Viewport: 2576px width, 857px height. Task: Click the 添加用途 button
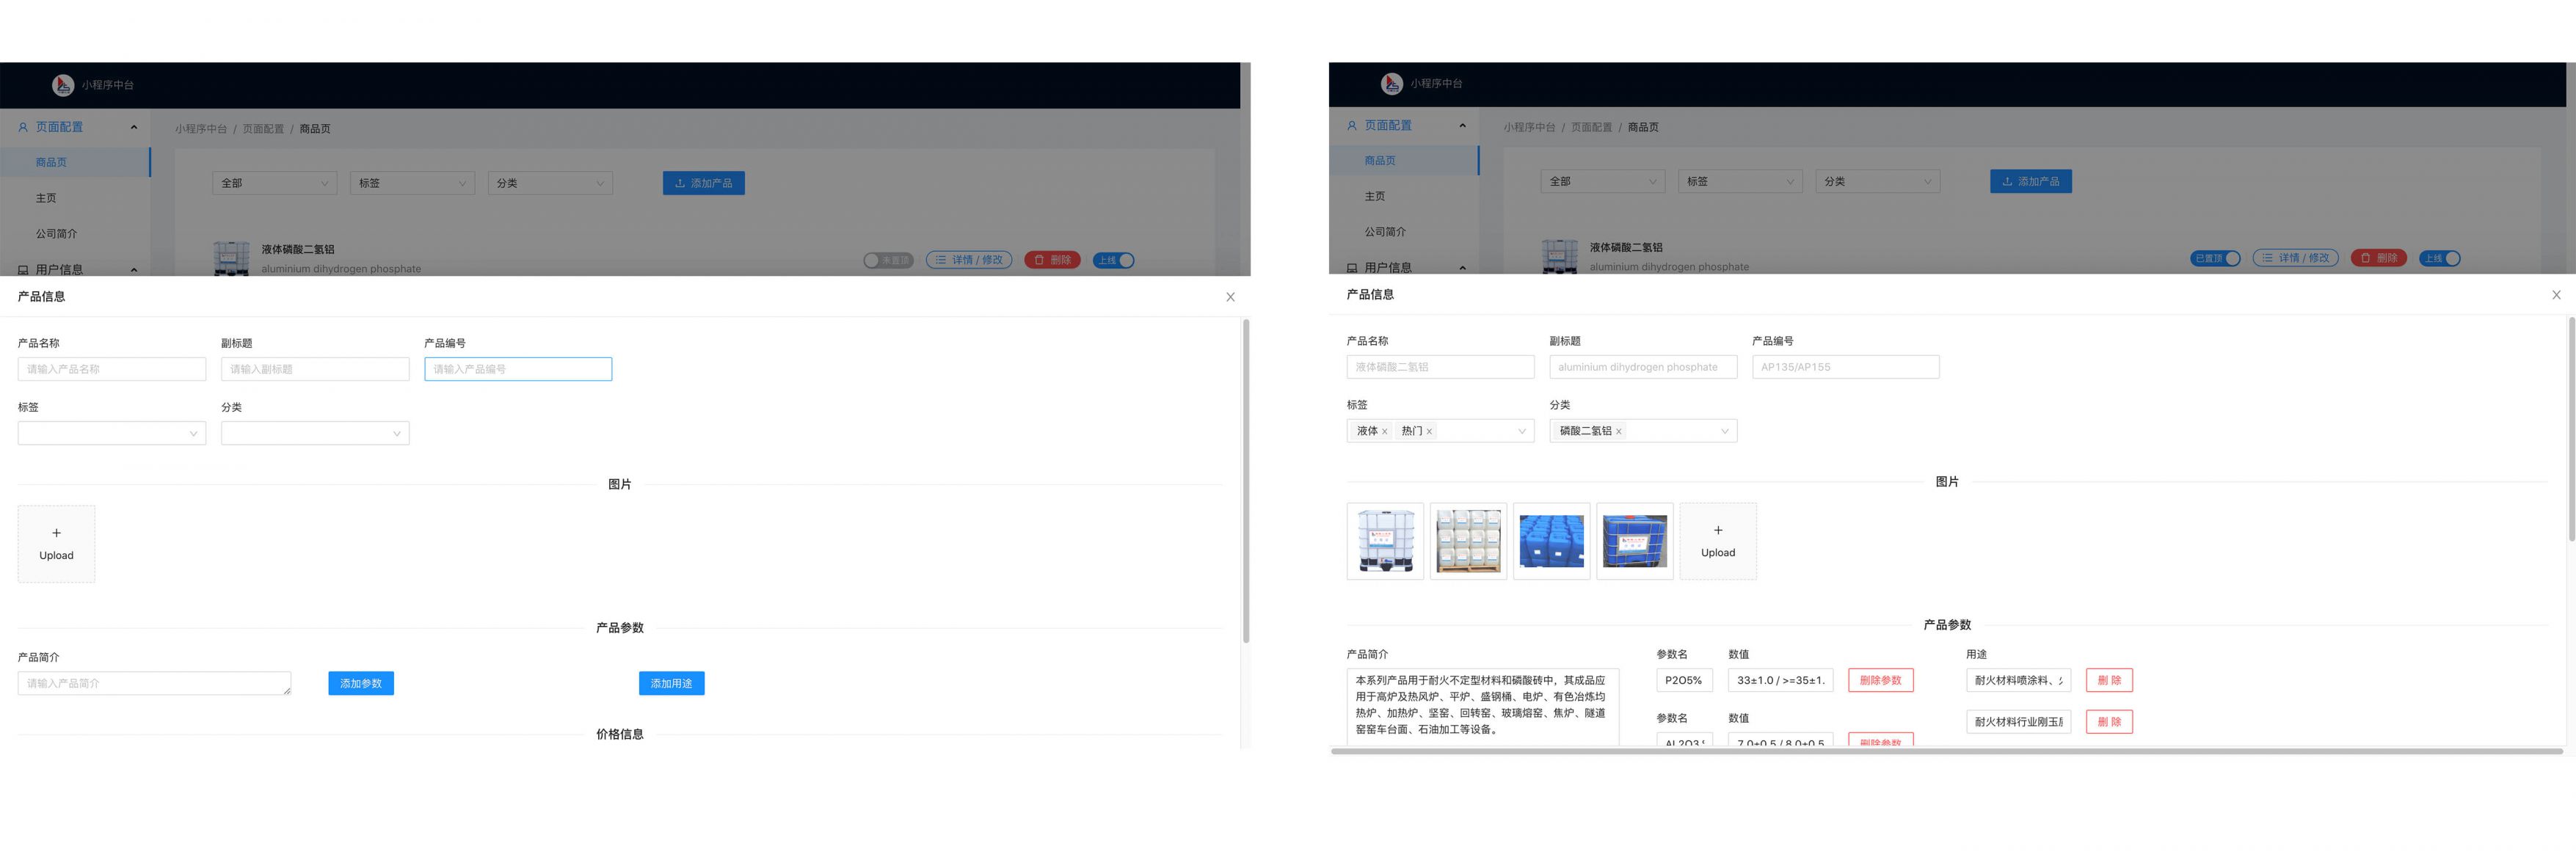671,683
